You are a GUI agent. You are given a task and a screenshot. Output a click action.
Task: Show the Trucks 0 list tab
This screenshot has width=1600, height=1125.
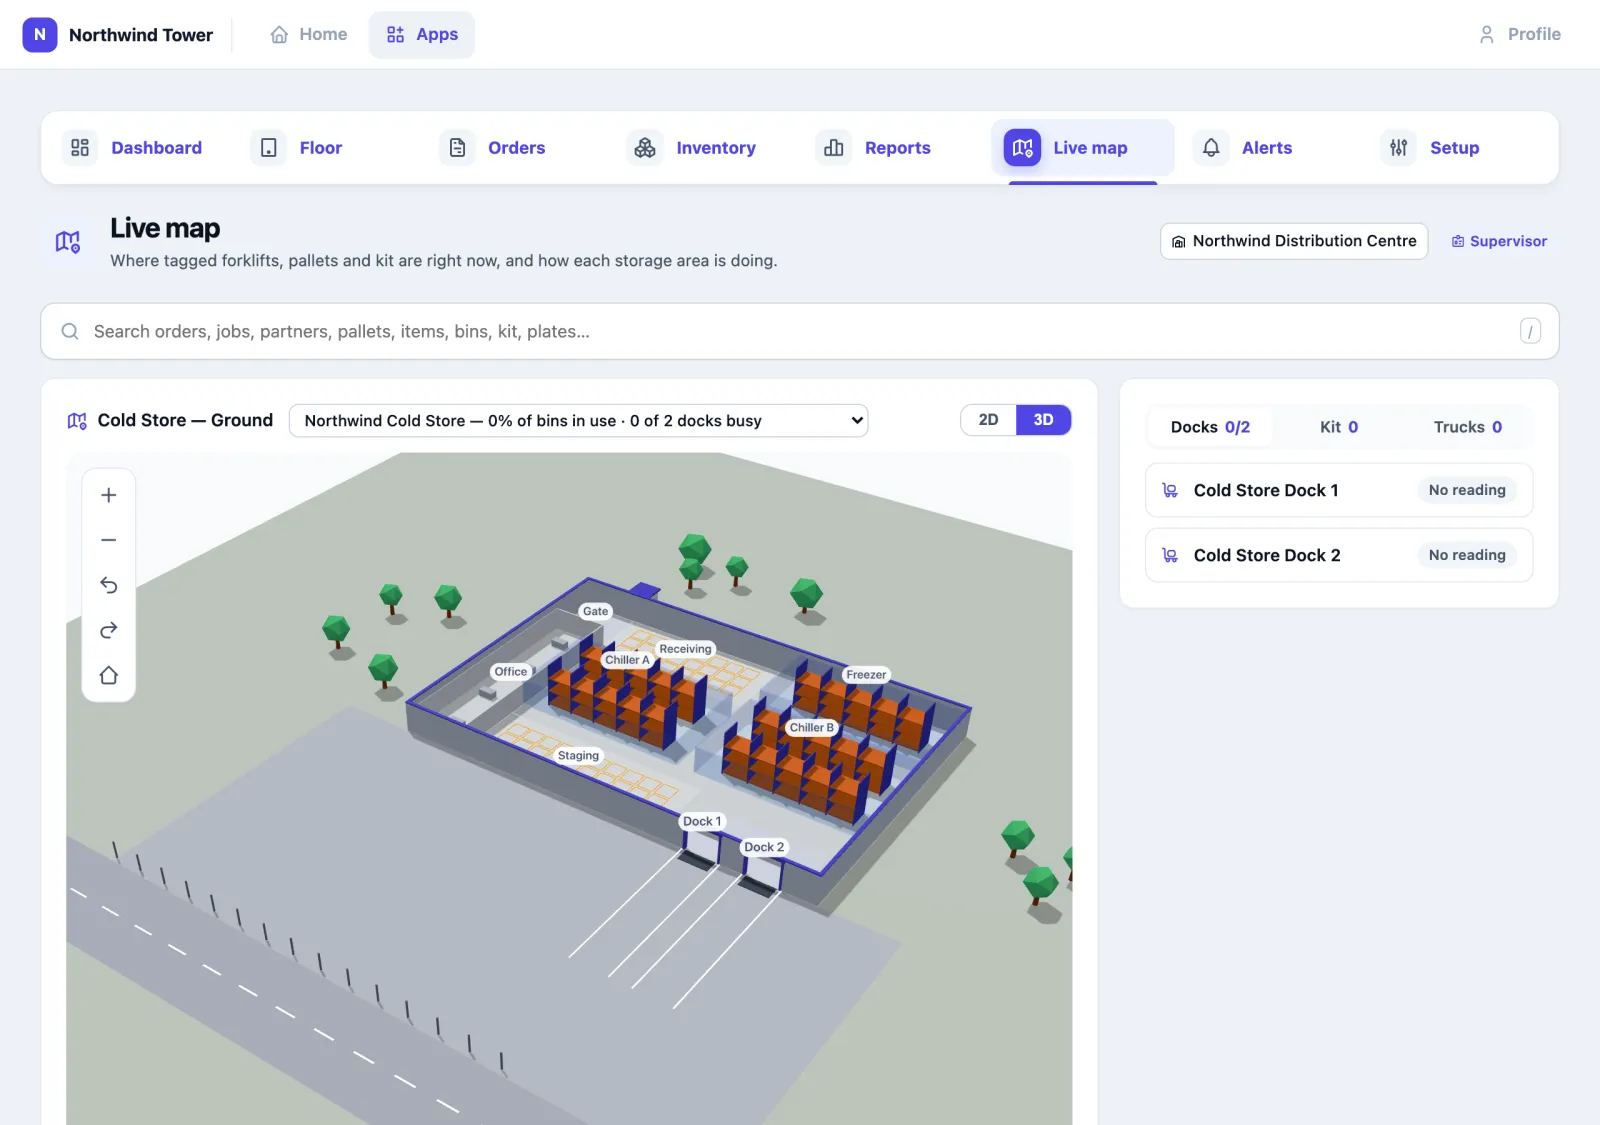point(1468,427)
